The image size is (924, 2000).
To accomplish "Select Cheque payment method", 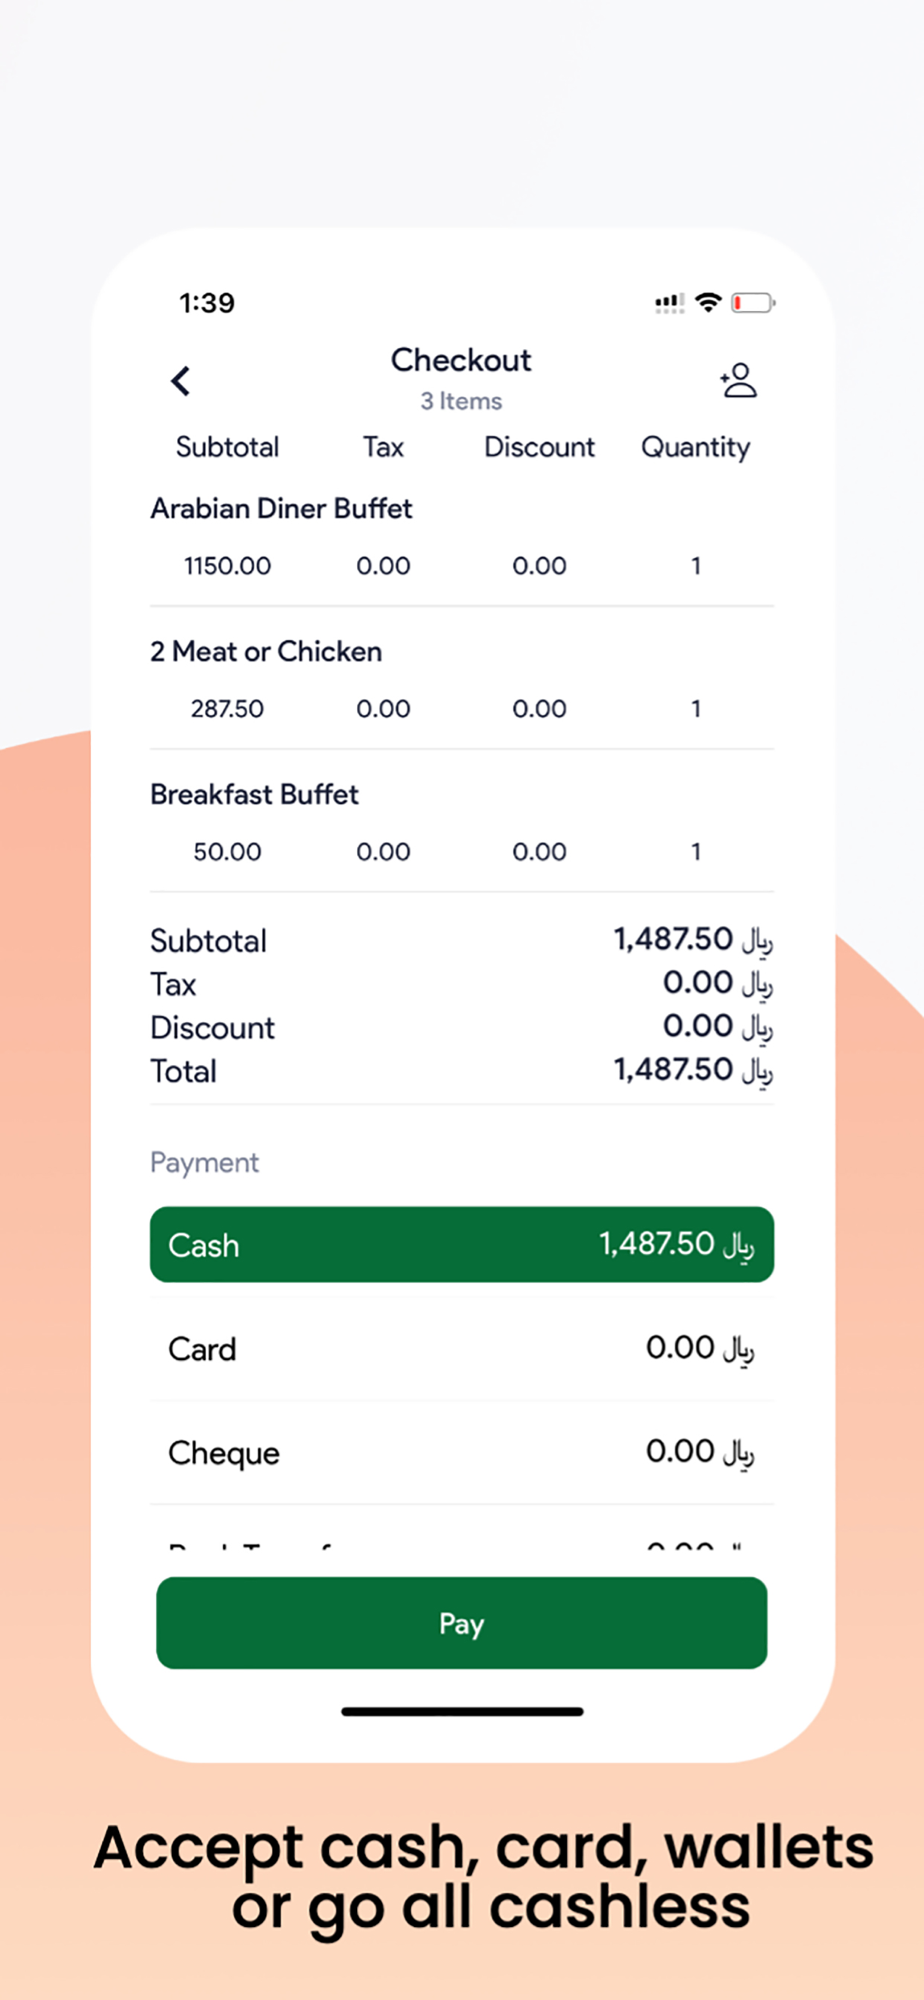I will [462, 1452].
